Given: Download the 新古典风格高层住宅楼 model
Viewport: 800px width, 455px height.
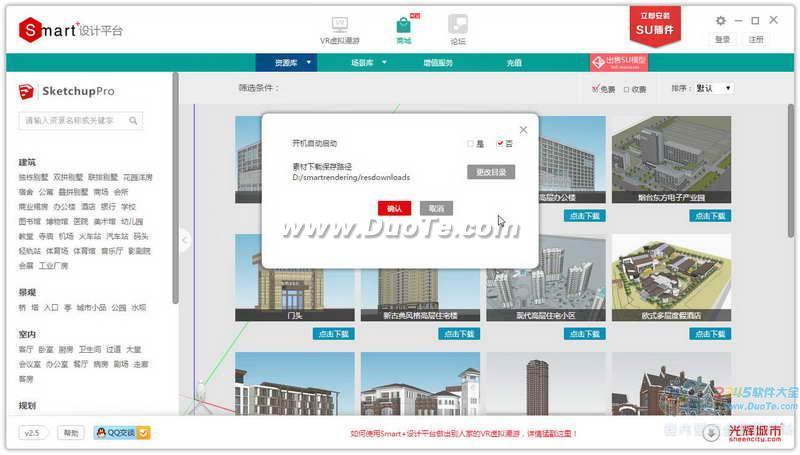Looking at the screenshot, I should tap(459, 334).
